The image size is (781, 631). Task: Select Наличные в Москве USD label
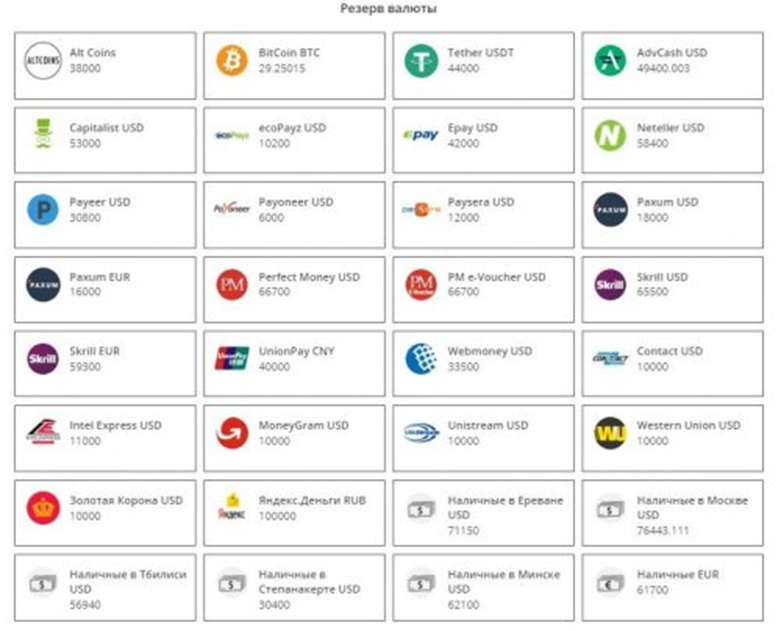tap(691, 506)
